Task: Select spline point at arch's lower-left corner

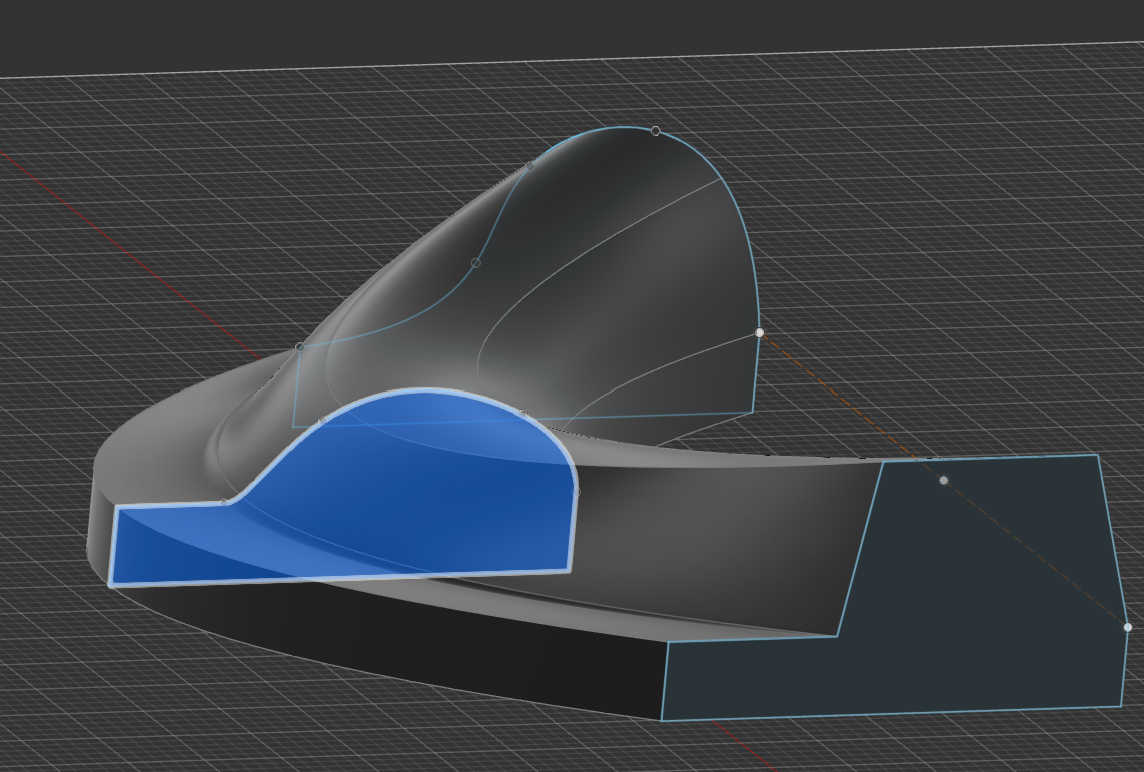Action: tap(299, 347)
